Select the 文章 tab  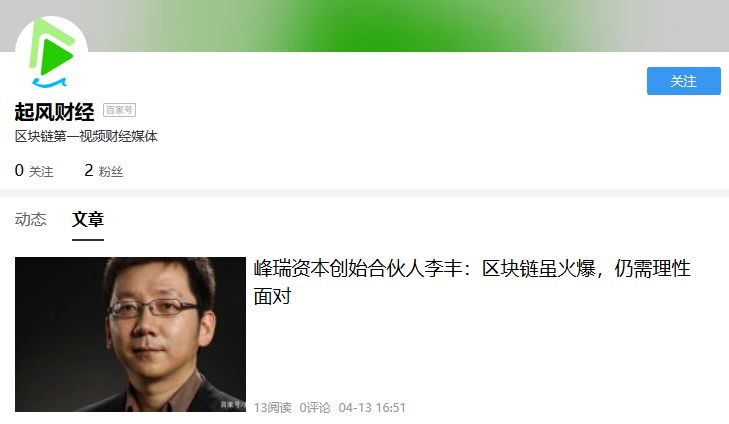[x=88, y=219]
